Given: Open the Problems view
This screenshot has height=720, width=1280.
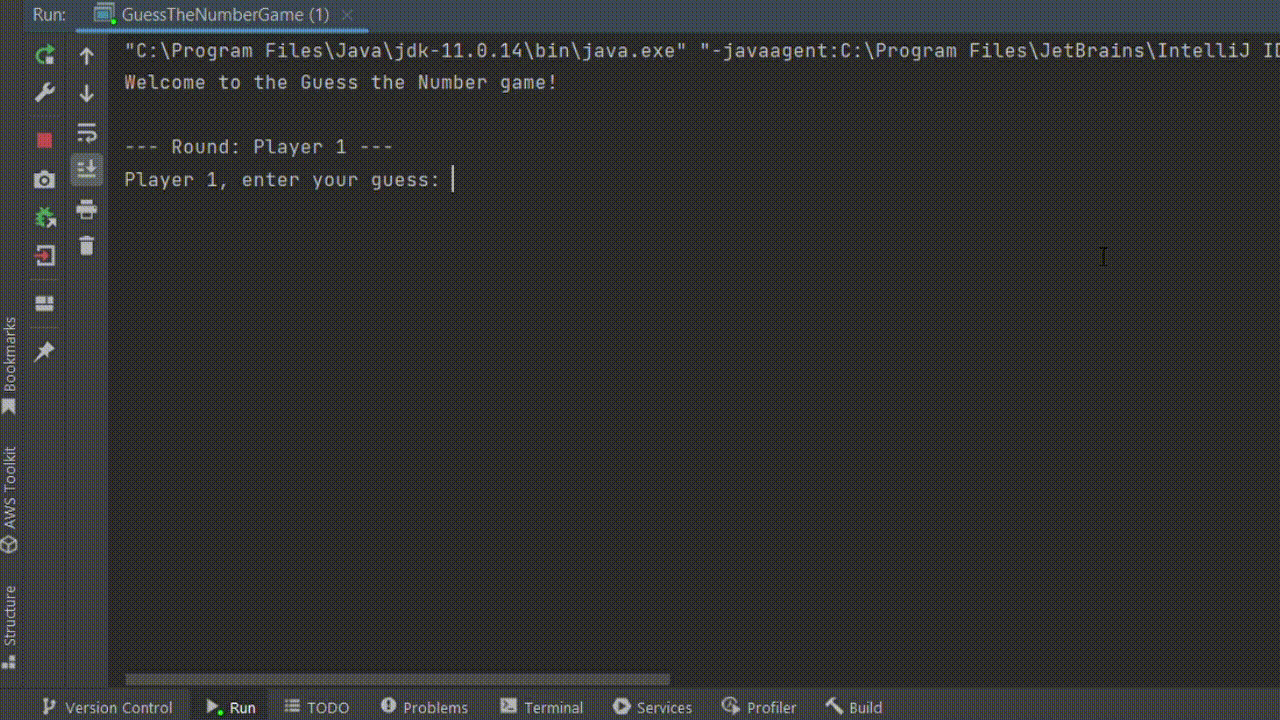Looking at the screenshot, I should 424,707.
